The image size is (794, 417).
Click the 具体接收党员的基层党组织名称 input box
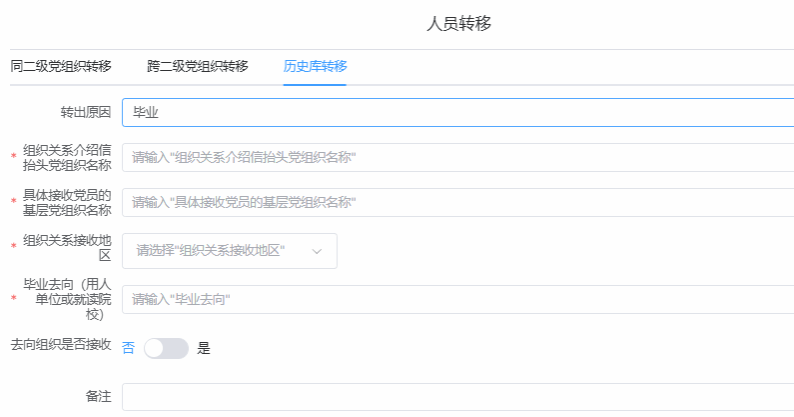point(457,203)
